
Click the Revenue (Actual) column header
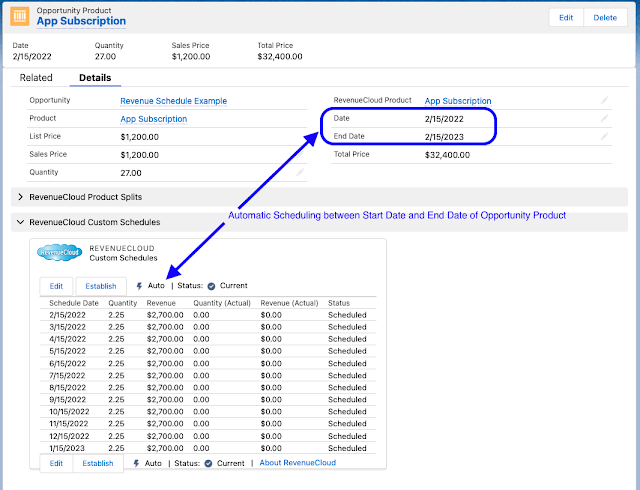tap(289, 303)
